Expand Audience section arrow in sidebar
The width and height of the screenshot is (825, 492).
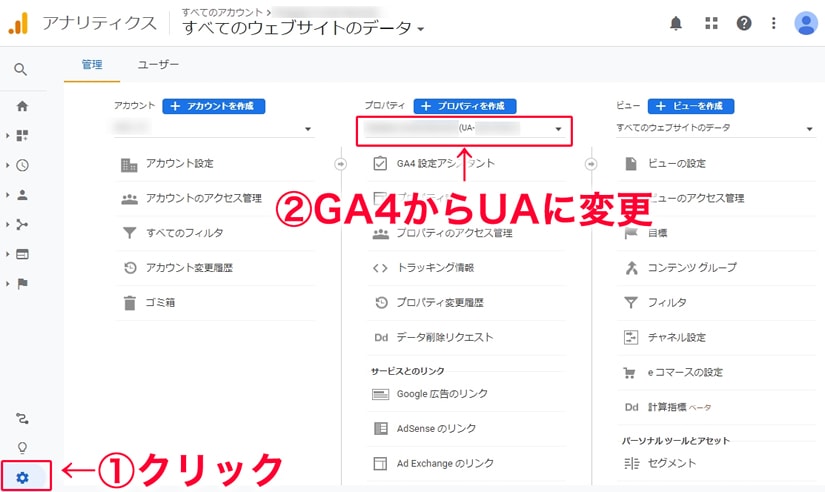(7, 195)
